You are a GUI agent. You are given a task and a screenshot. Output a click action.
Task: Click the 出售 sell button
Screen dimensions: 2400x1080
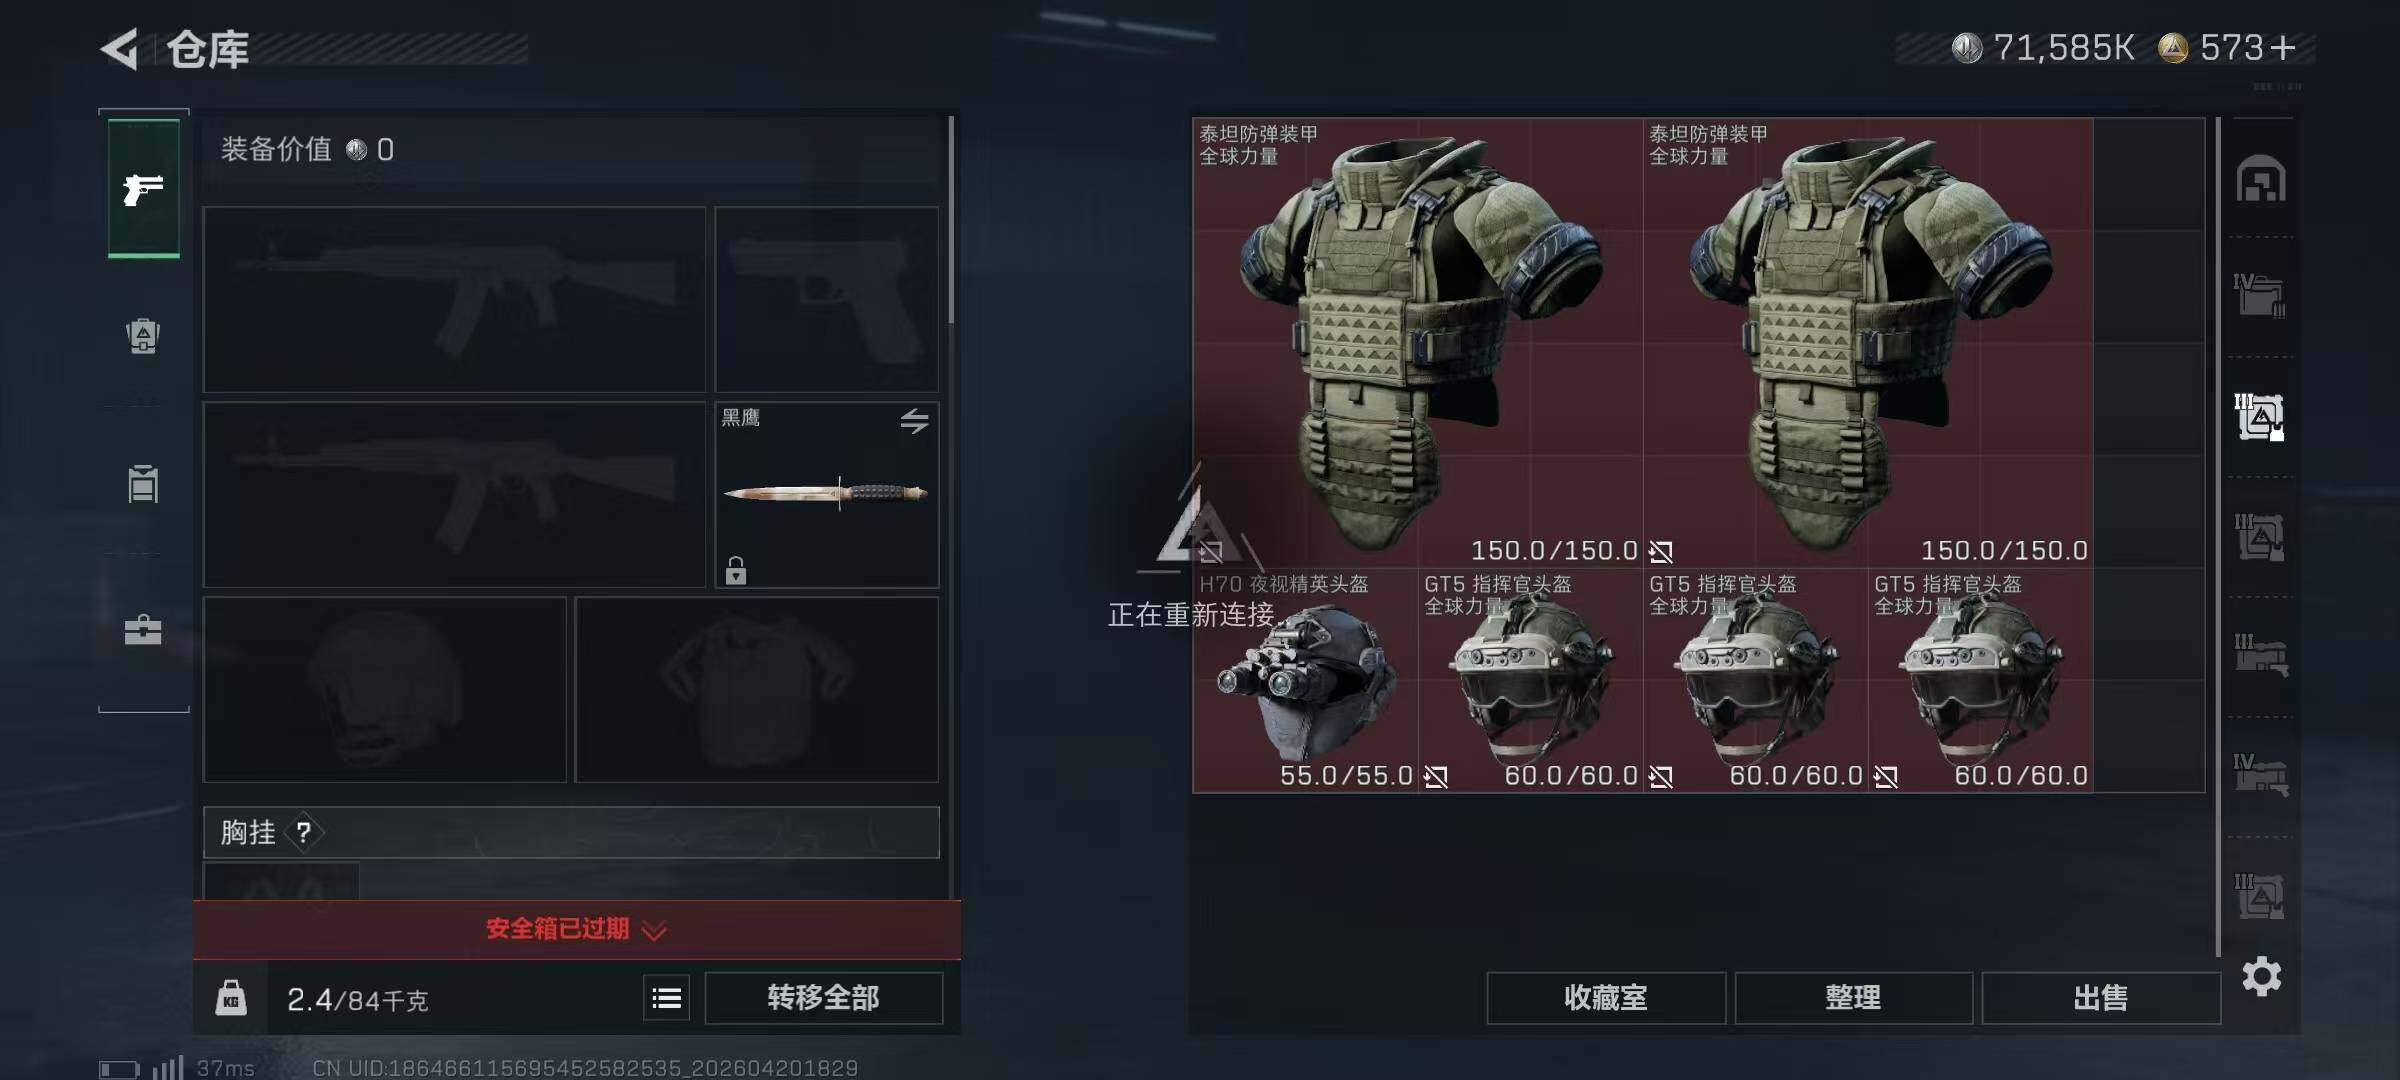[x=2101, y=998]
